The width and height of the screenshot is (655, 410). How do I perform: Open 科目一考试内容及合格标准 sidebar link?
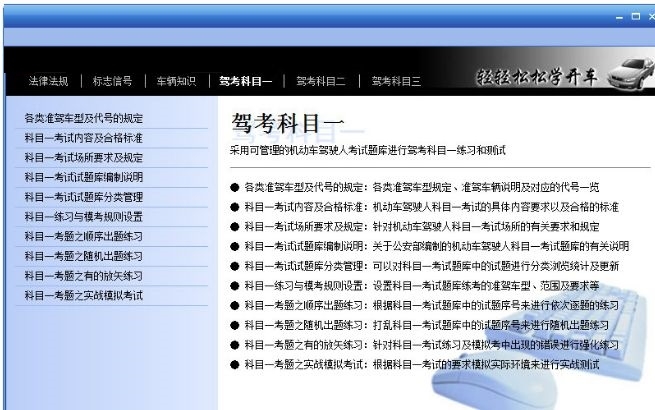[84, 138]
